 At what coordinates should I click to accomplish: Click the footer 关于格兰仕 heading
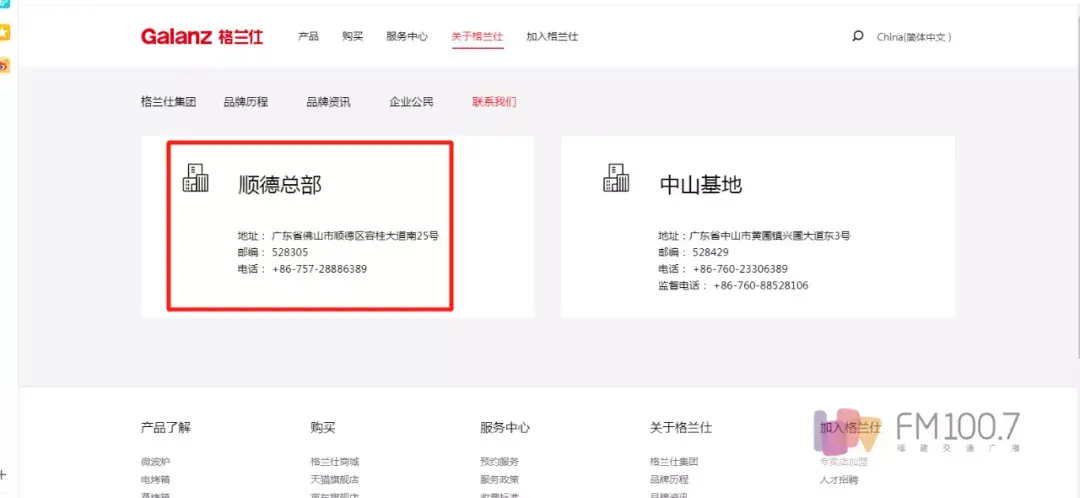(x=681, y=428)
